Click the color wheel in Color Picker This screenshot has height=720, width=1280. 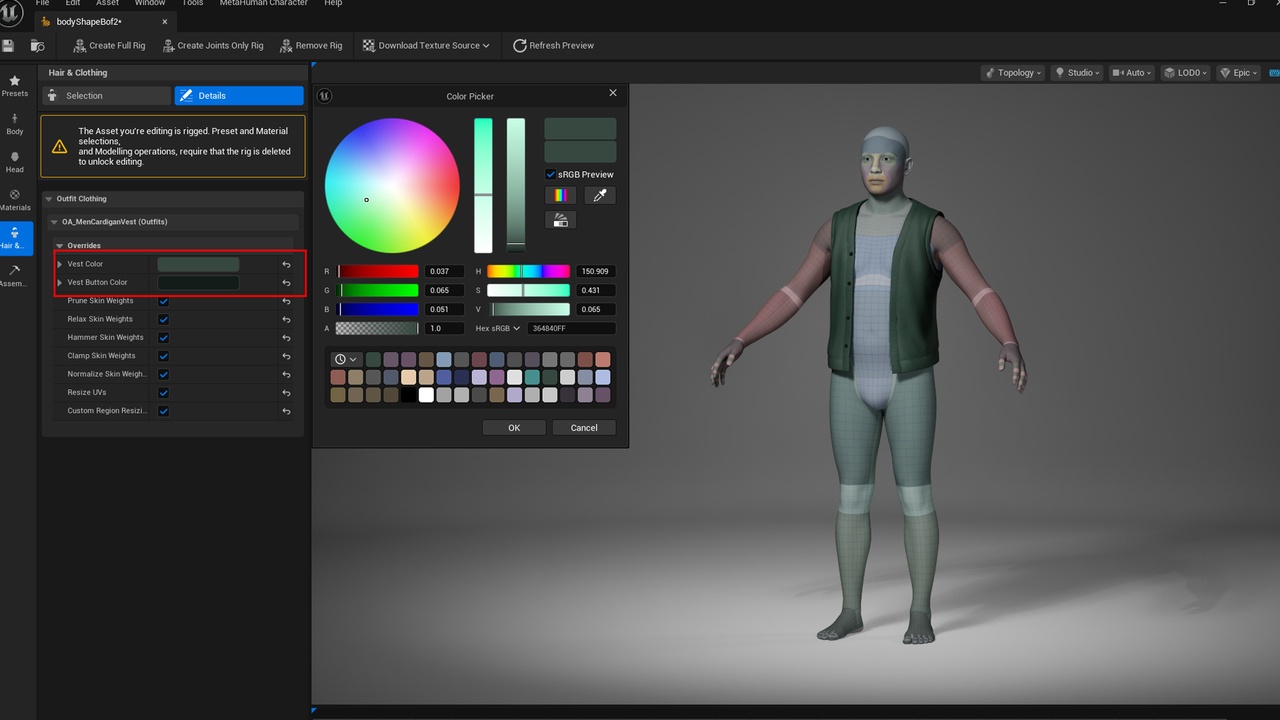coord(392,186)
